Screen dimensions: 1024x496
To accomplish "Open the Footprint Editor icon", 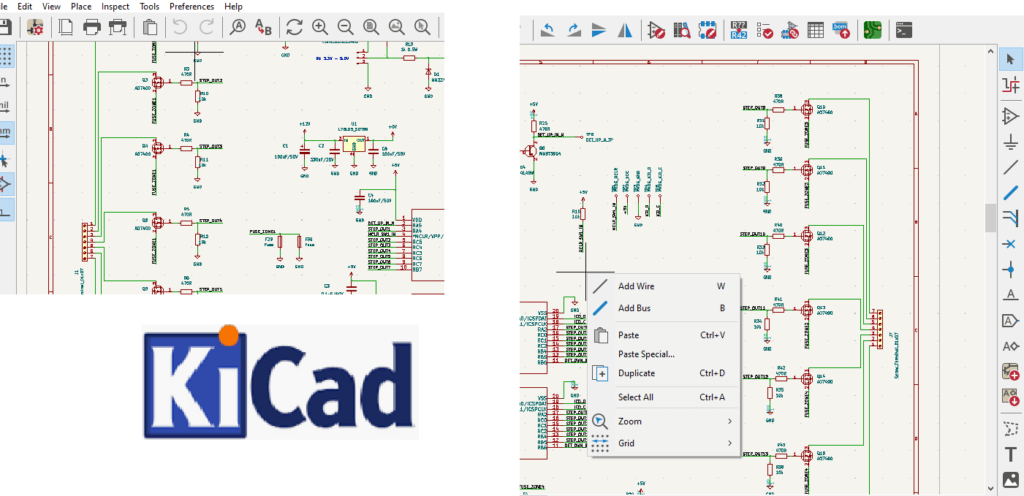I will pos(707,30).
